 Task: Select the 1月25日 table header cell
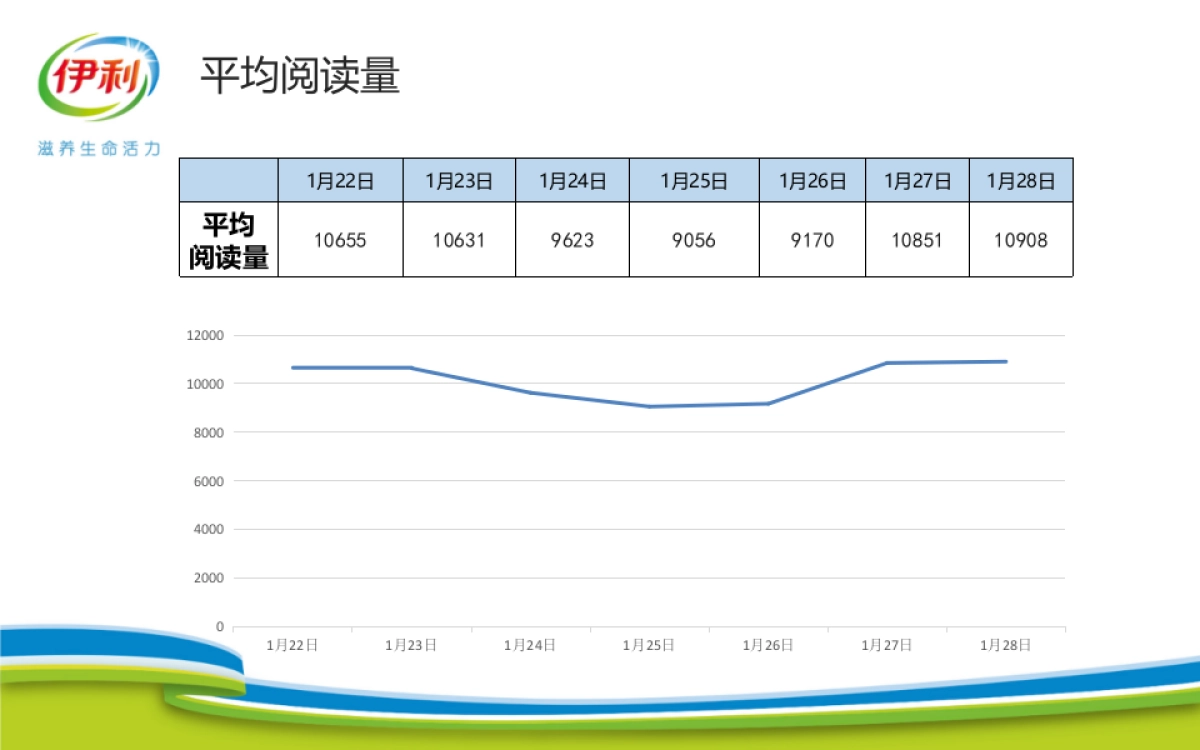[x=694, y=180]
